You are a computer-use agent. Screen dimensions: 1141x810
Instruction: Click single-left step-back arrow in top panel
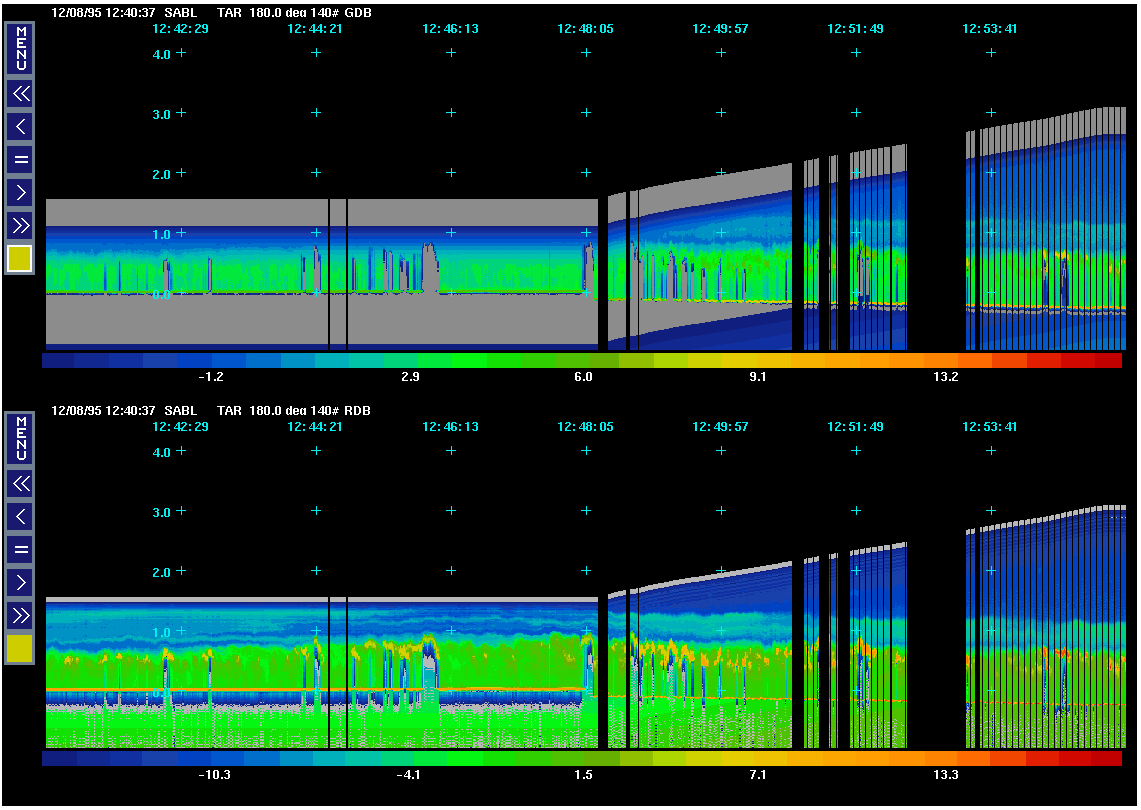(x=20, y=127)
